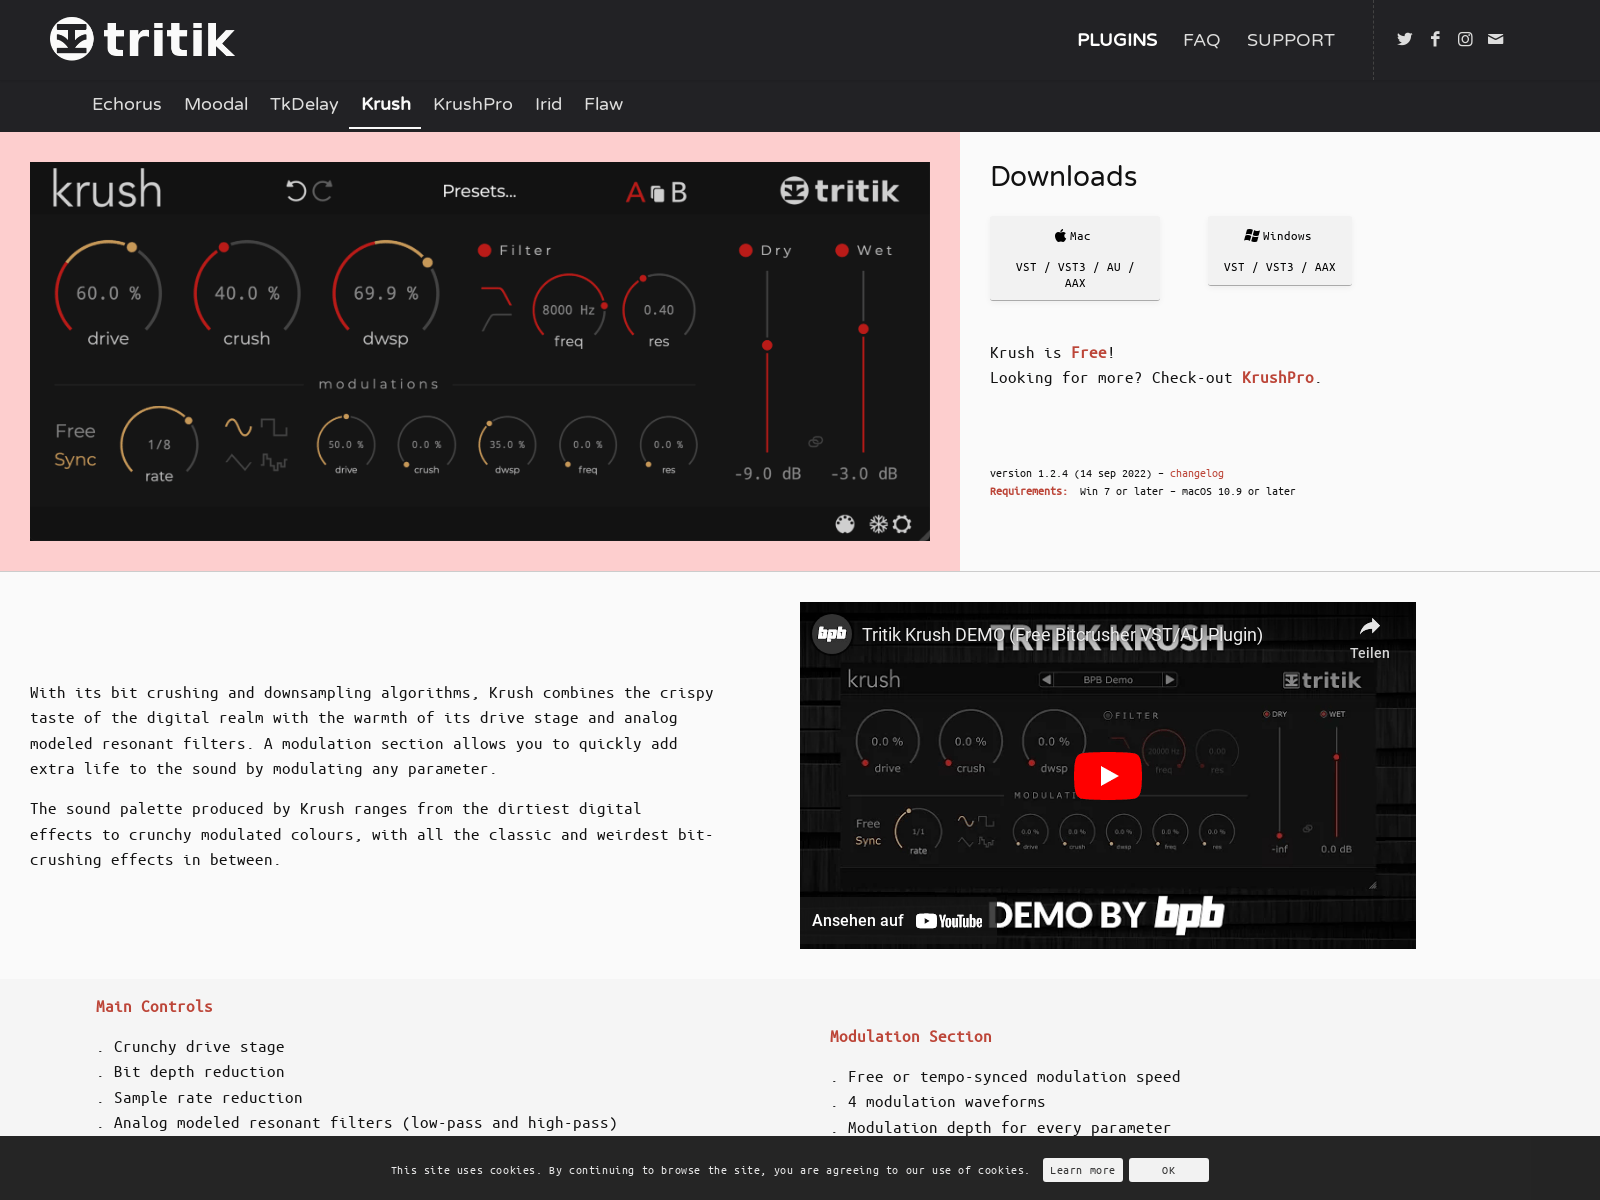Click undo arrow in Krush plugin

click(x=296, y=190)
